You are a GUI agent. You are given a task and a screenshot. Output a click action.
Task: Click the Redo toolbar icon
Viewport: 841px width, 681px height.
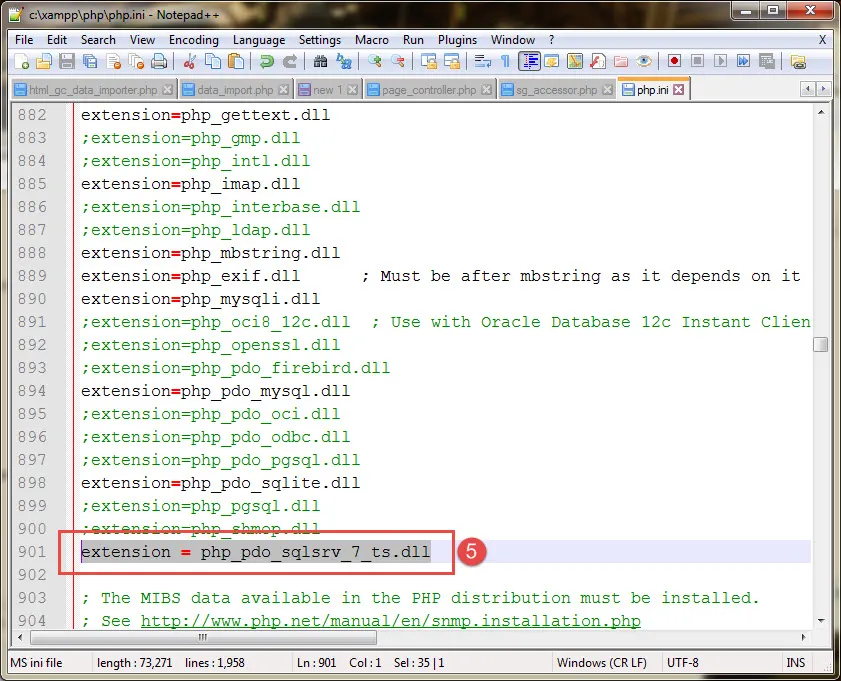[290, 62]
